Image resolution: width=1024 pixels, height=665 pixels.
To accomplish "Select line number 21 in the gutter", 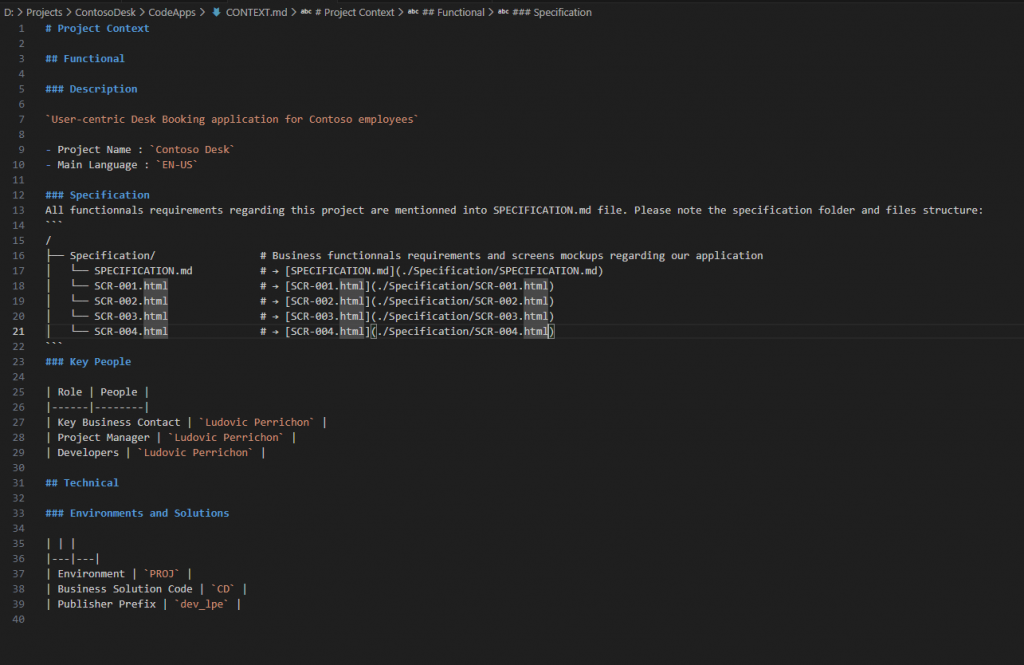I will tap(22, 331).
